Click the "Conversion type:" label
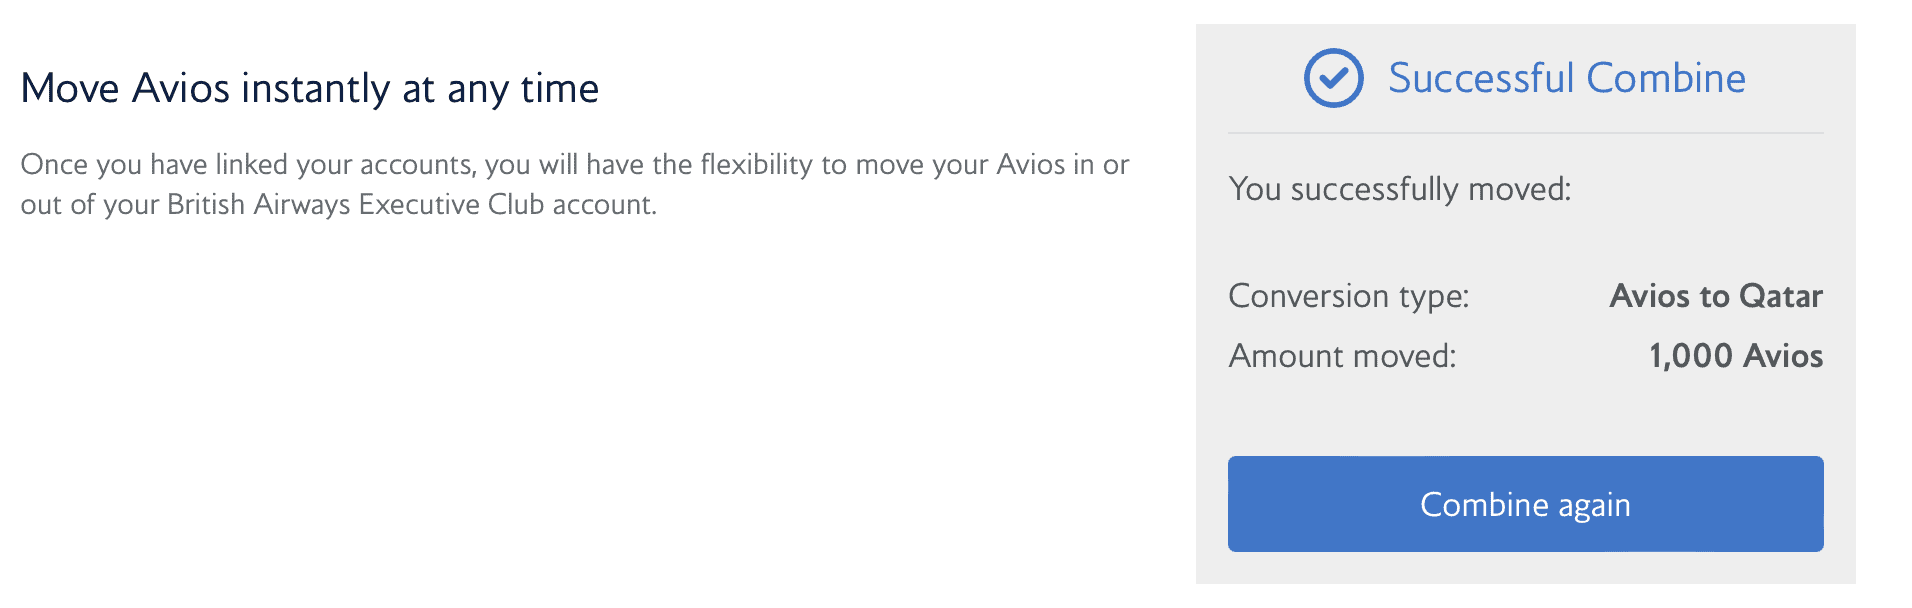 coord(1348,296)
